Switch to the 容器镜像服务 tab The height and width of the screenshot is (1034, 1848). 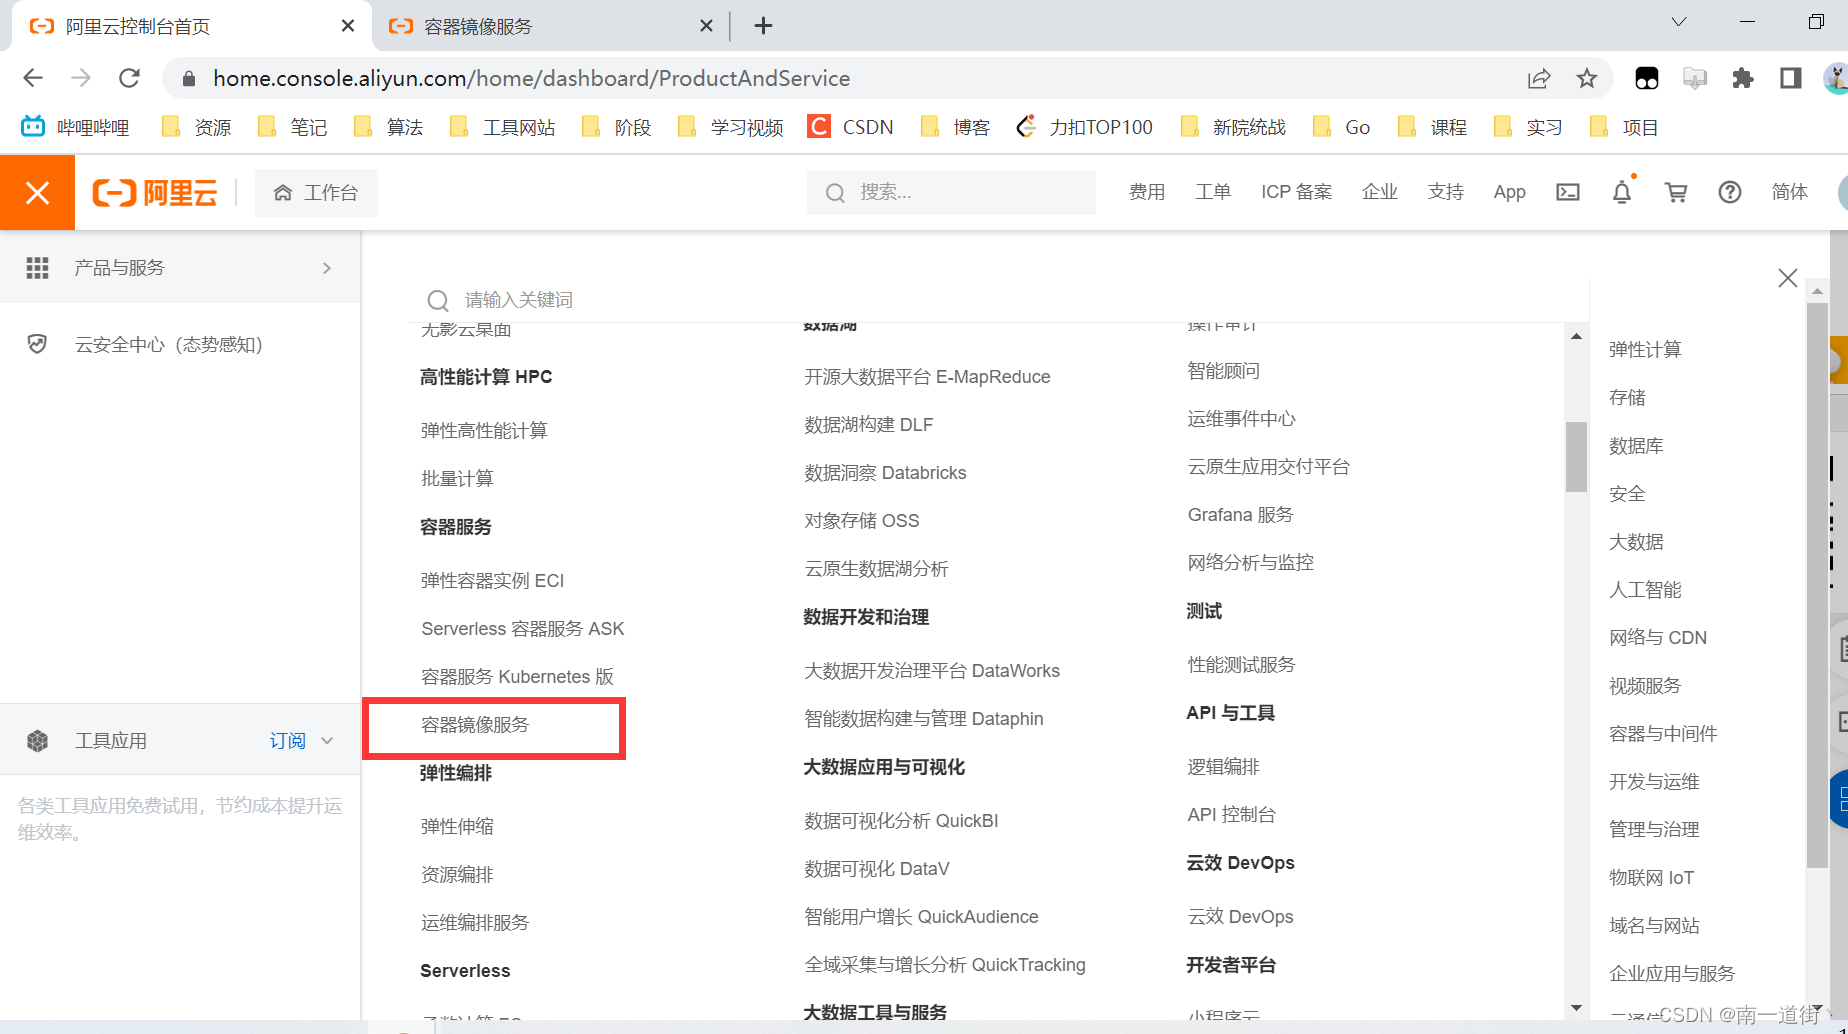point(550,26)
